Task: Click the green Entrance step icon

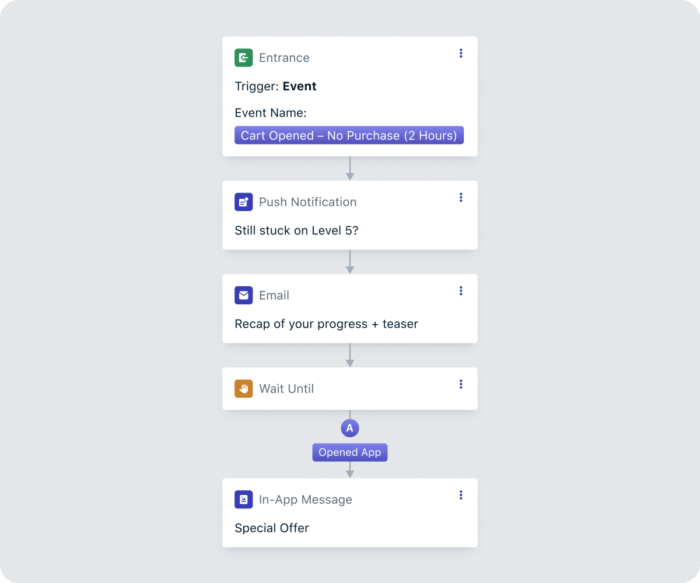Action: coord(244,58)
